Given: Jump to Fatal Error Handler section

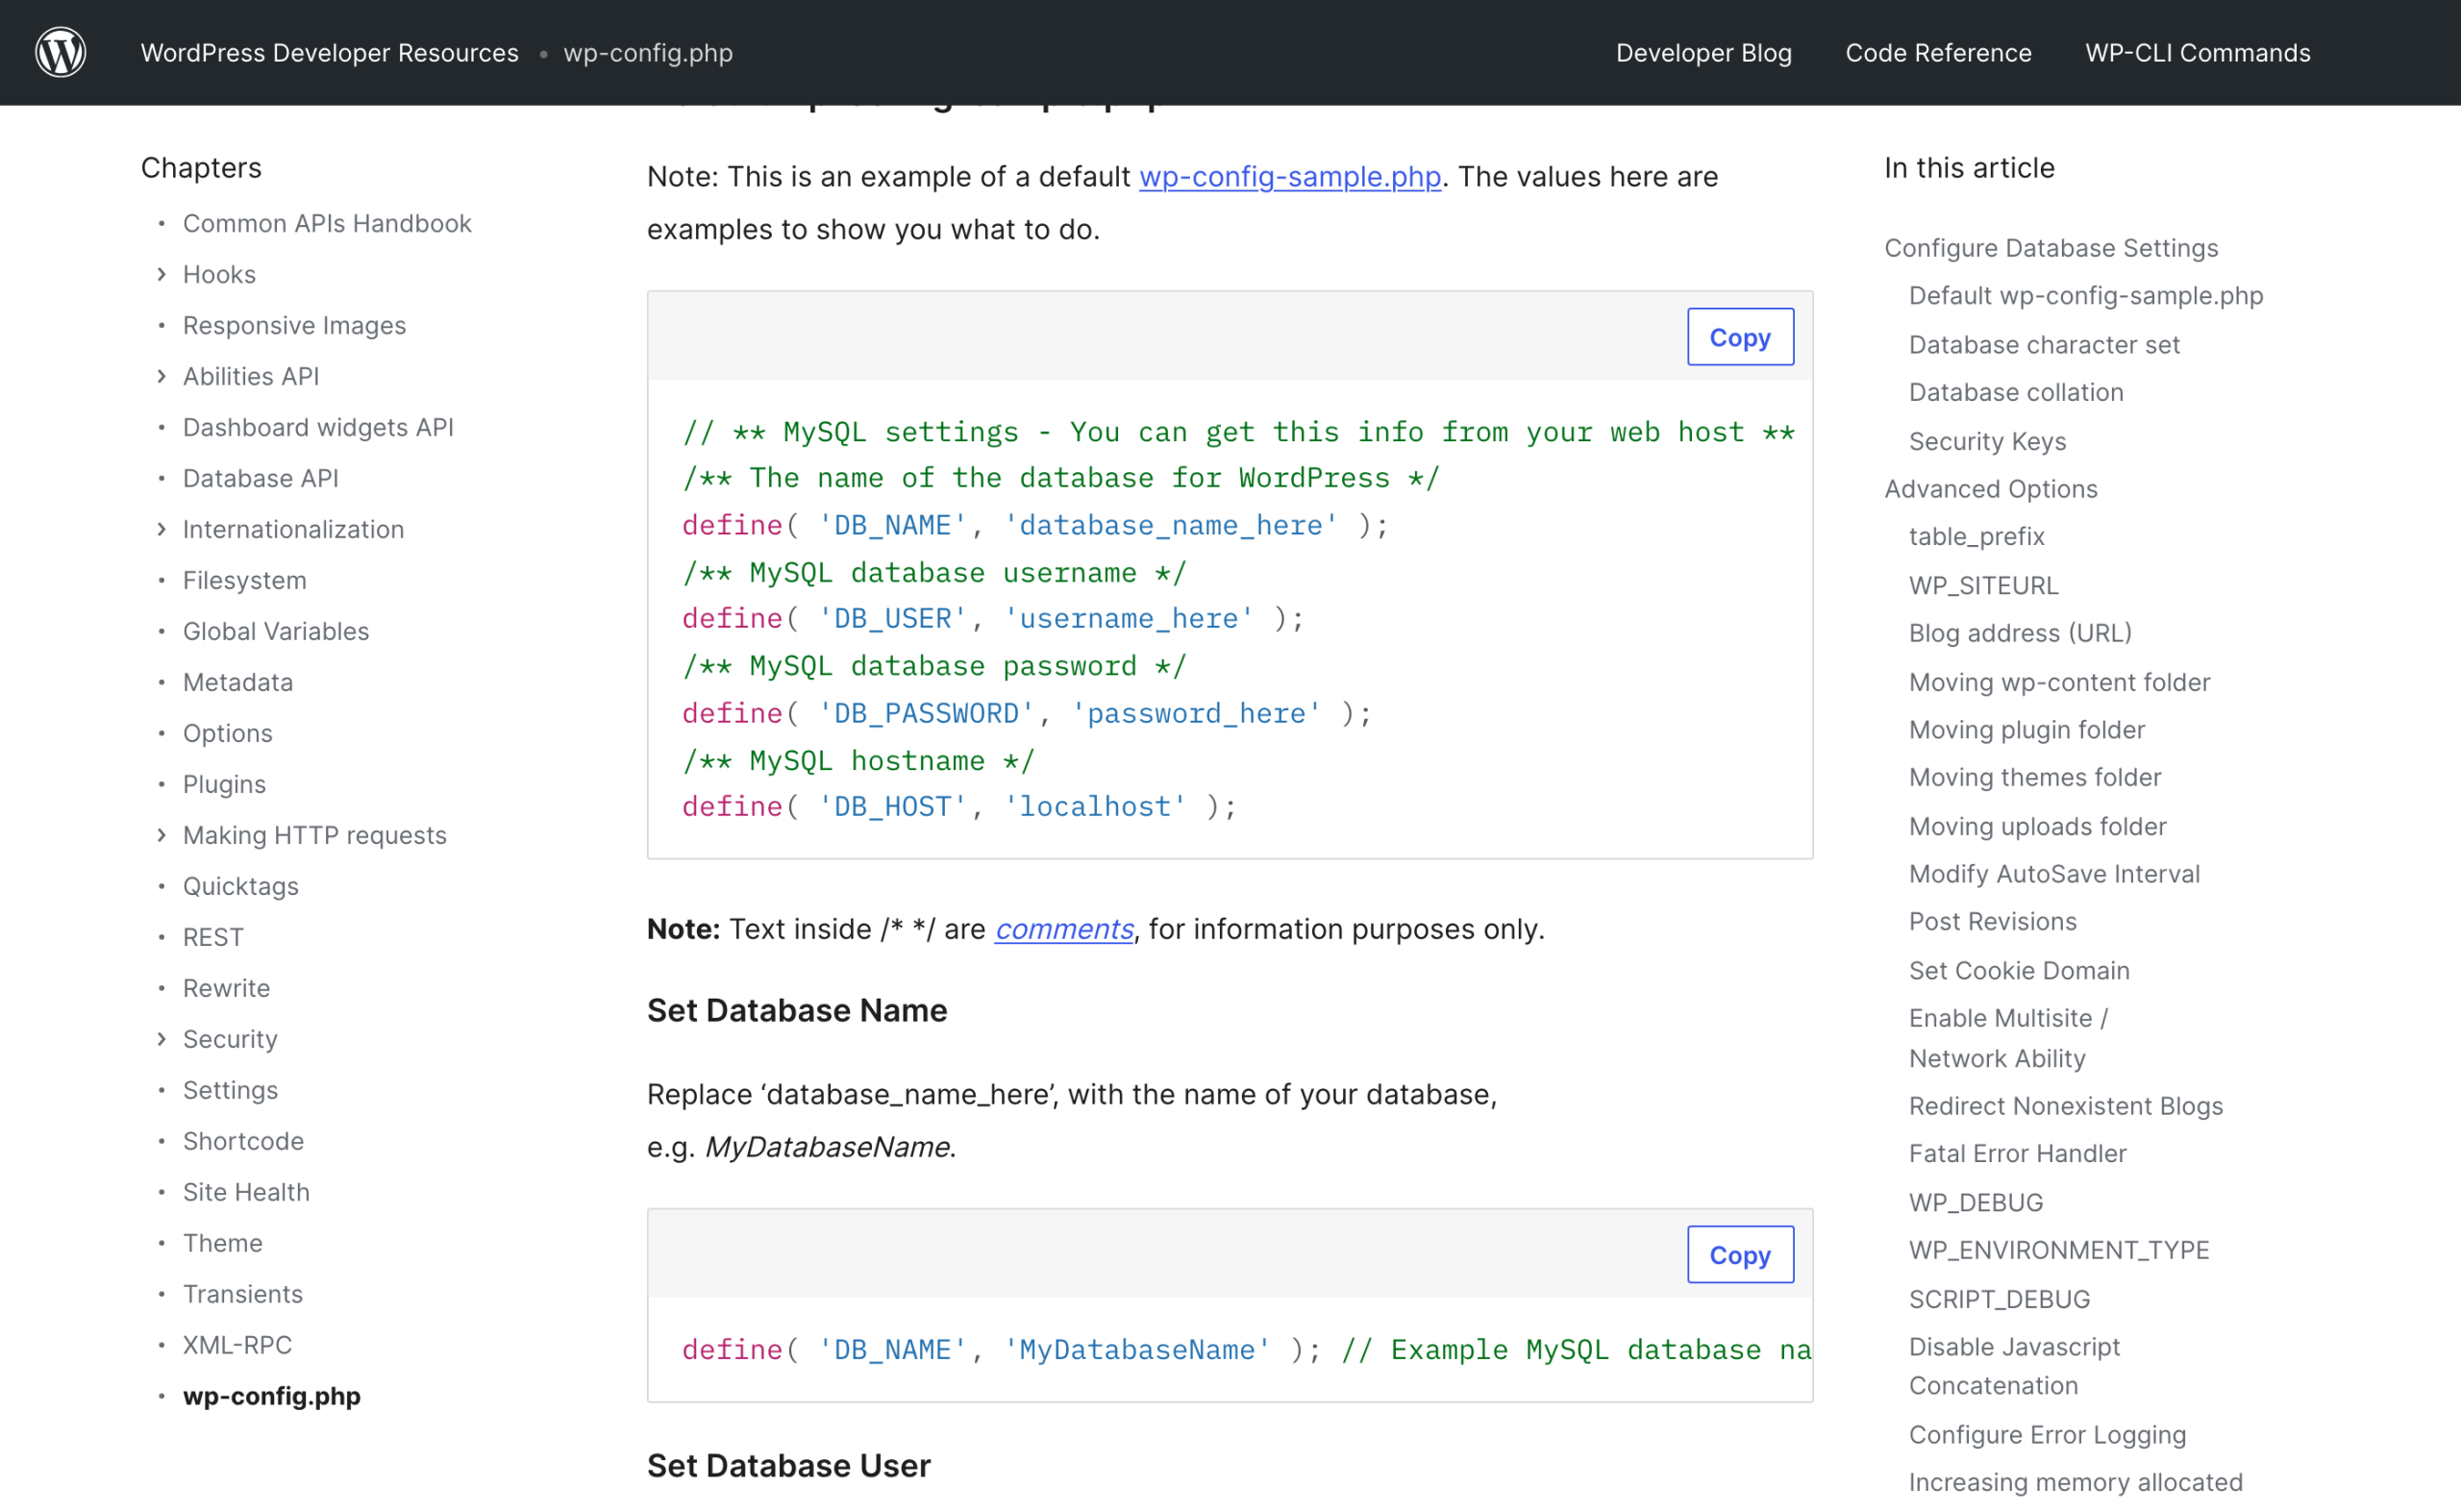Looking at the screenshot, I should pos(2017,1153).
